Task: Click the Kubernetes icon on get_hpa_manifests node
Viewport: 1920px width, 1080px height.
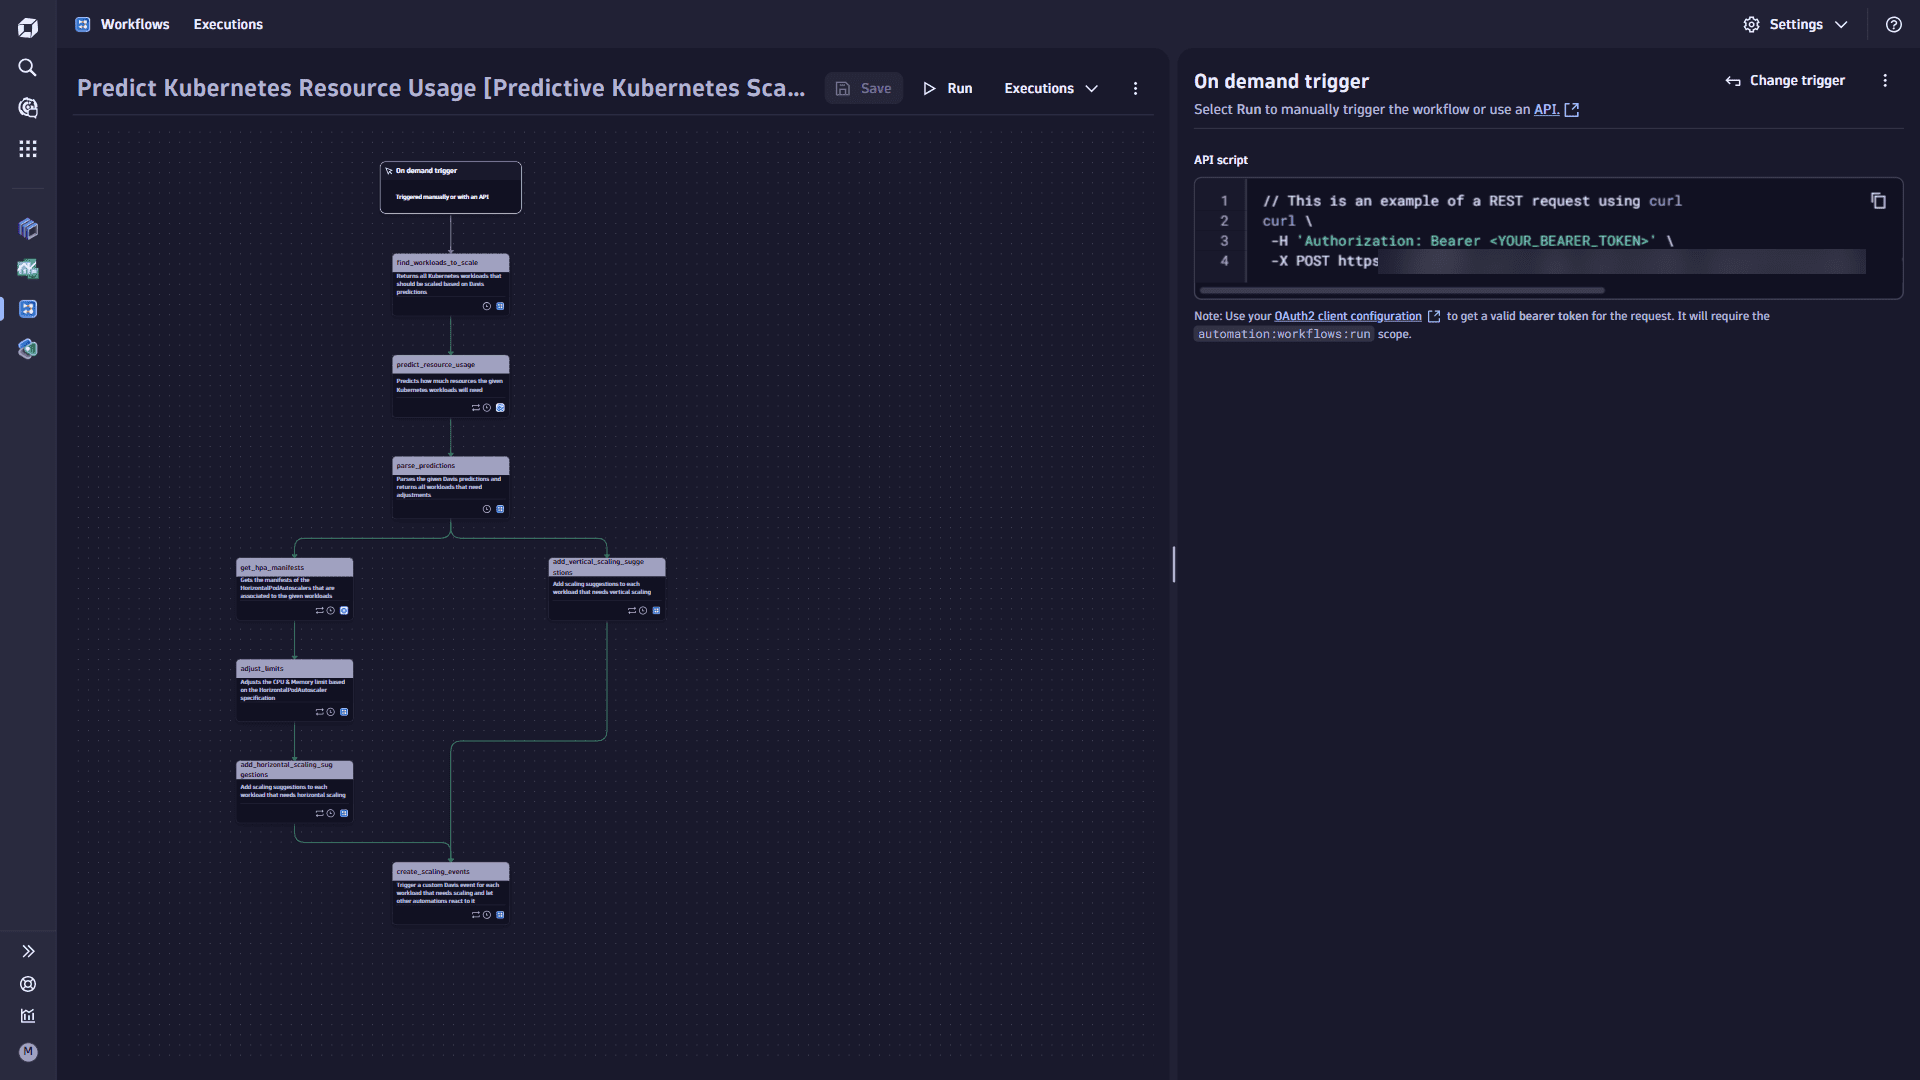Action: tap(344, 610)
